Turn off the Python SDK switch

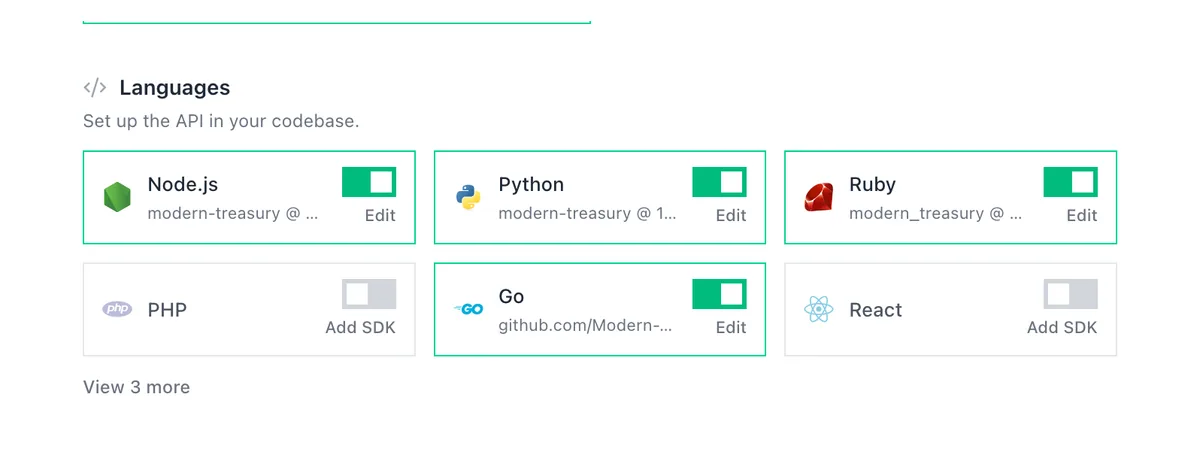pos(719,182)
